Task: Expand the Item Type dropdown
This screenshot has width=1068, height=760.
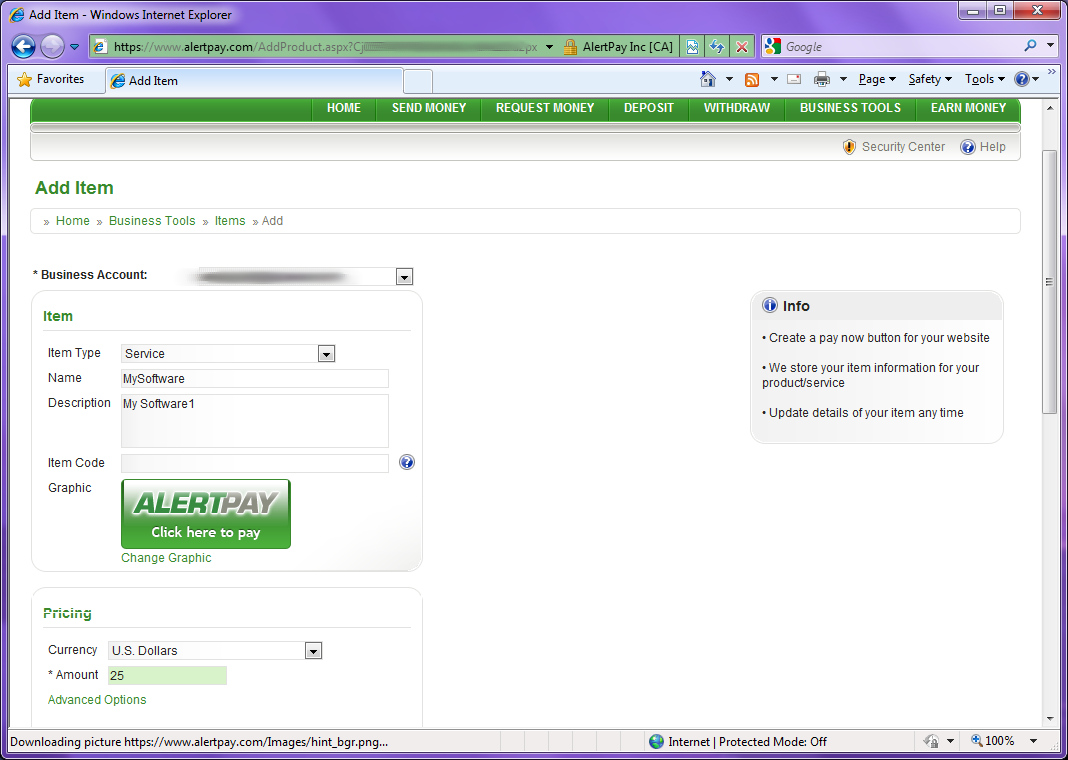Action: pos(326,353)
